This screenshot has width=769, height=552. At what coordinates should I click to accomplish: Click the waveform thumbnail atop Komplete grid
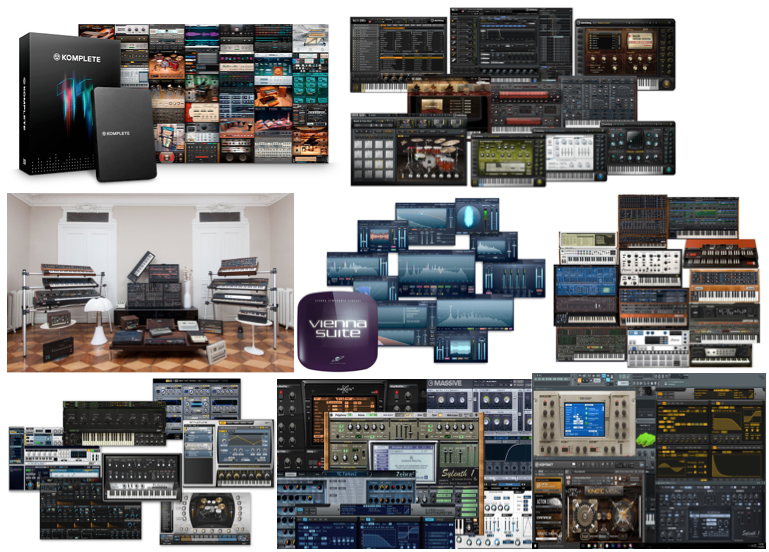tap(202, 33)
